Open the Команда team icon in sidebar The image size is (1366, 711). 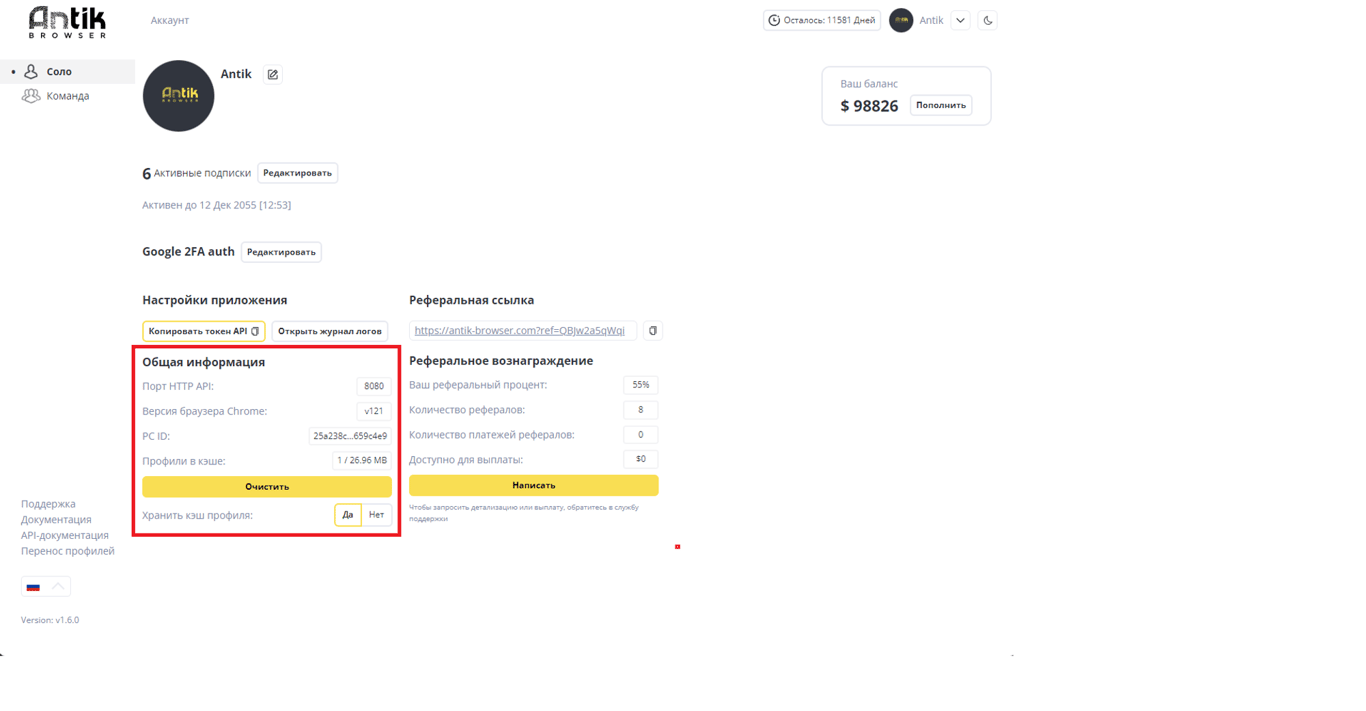coord(31,96)
